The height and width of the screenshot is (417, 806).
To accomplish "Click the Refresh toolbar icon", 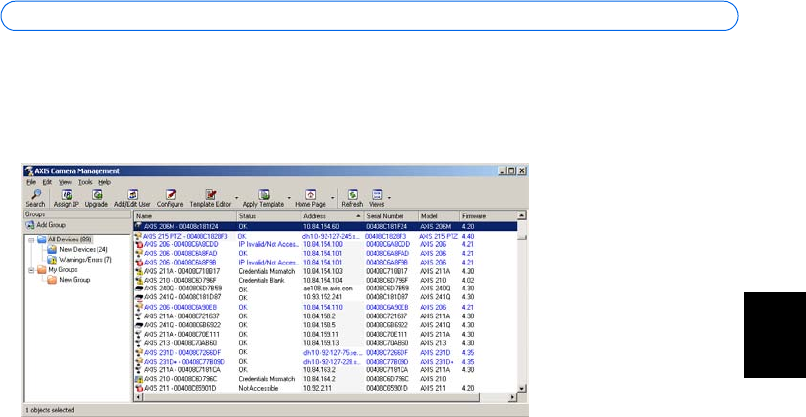I will point(352,196).
